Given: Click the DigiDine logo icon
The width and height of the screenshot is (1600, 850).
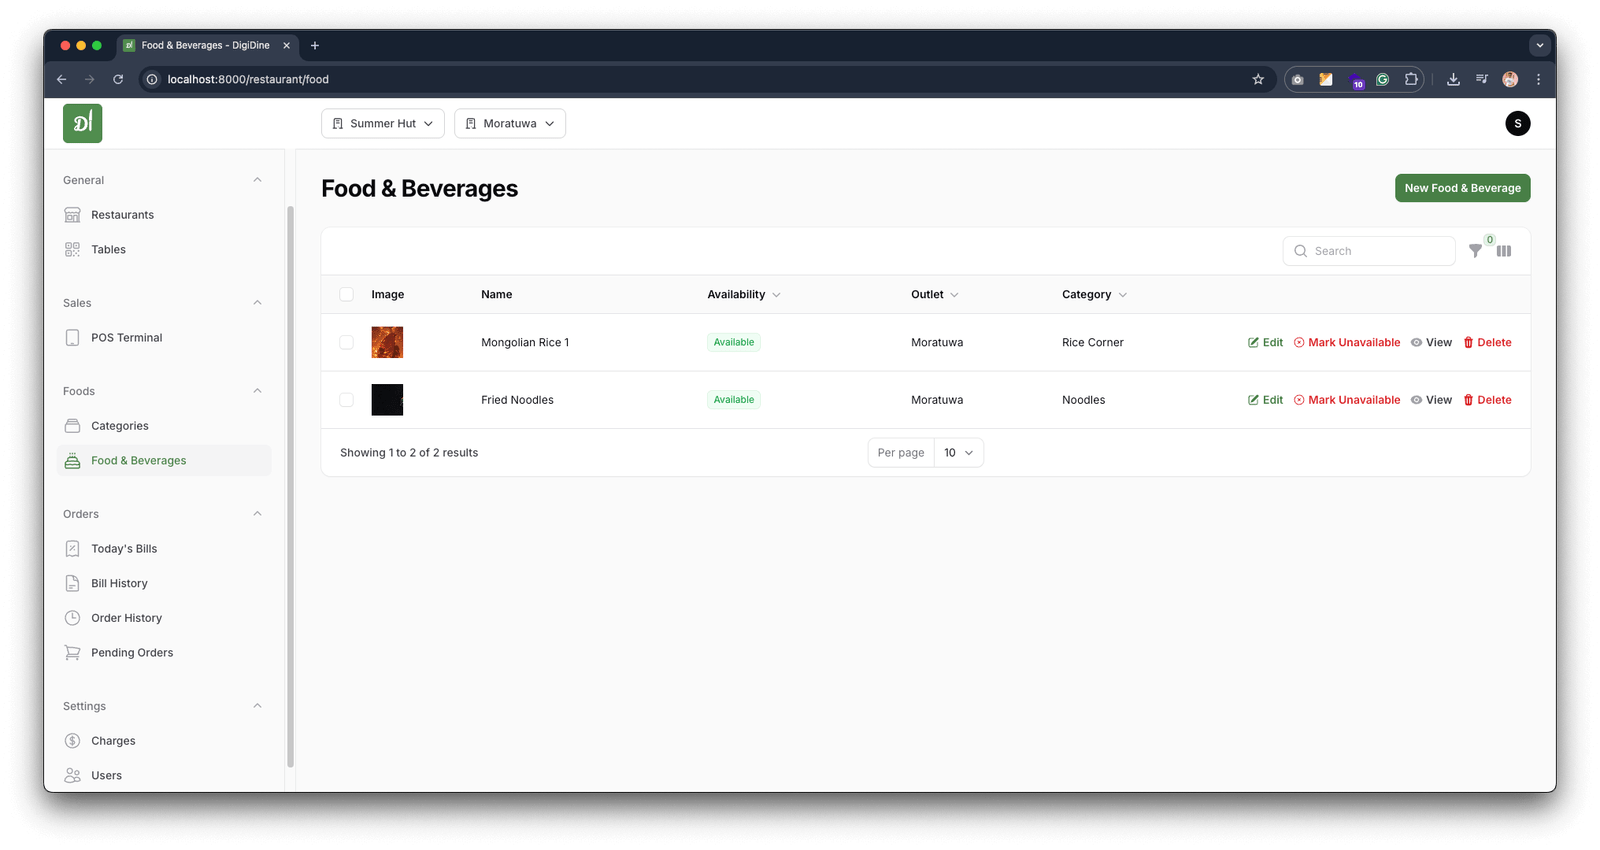Looking at the screenshot, I should click(x=82, y=123).
